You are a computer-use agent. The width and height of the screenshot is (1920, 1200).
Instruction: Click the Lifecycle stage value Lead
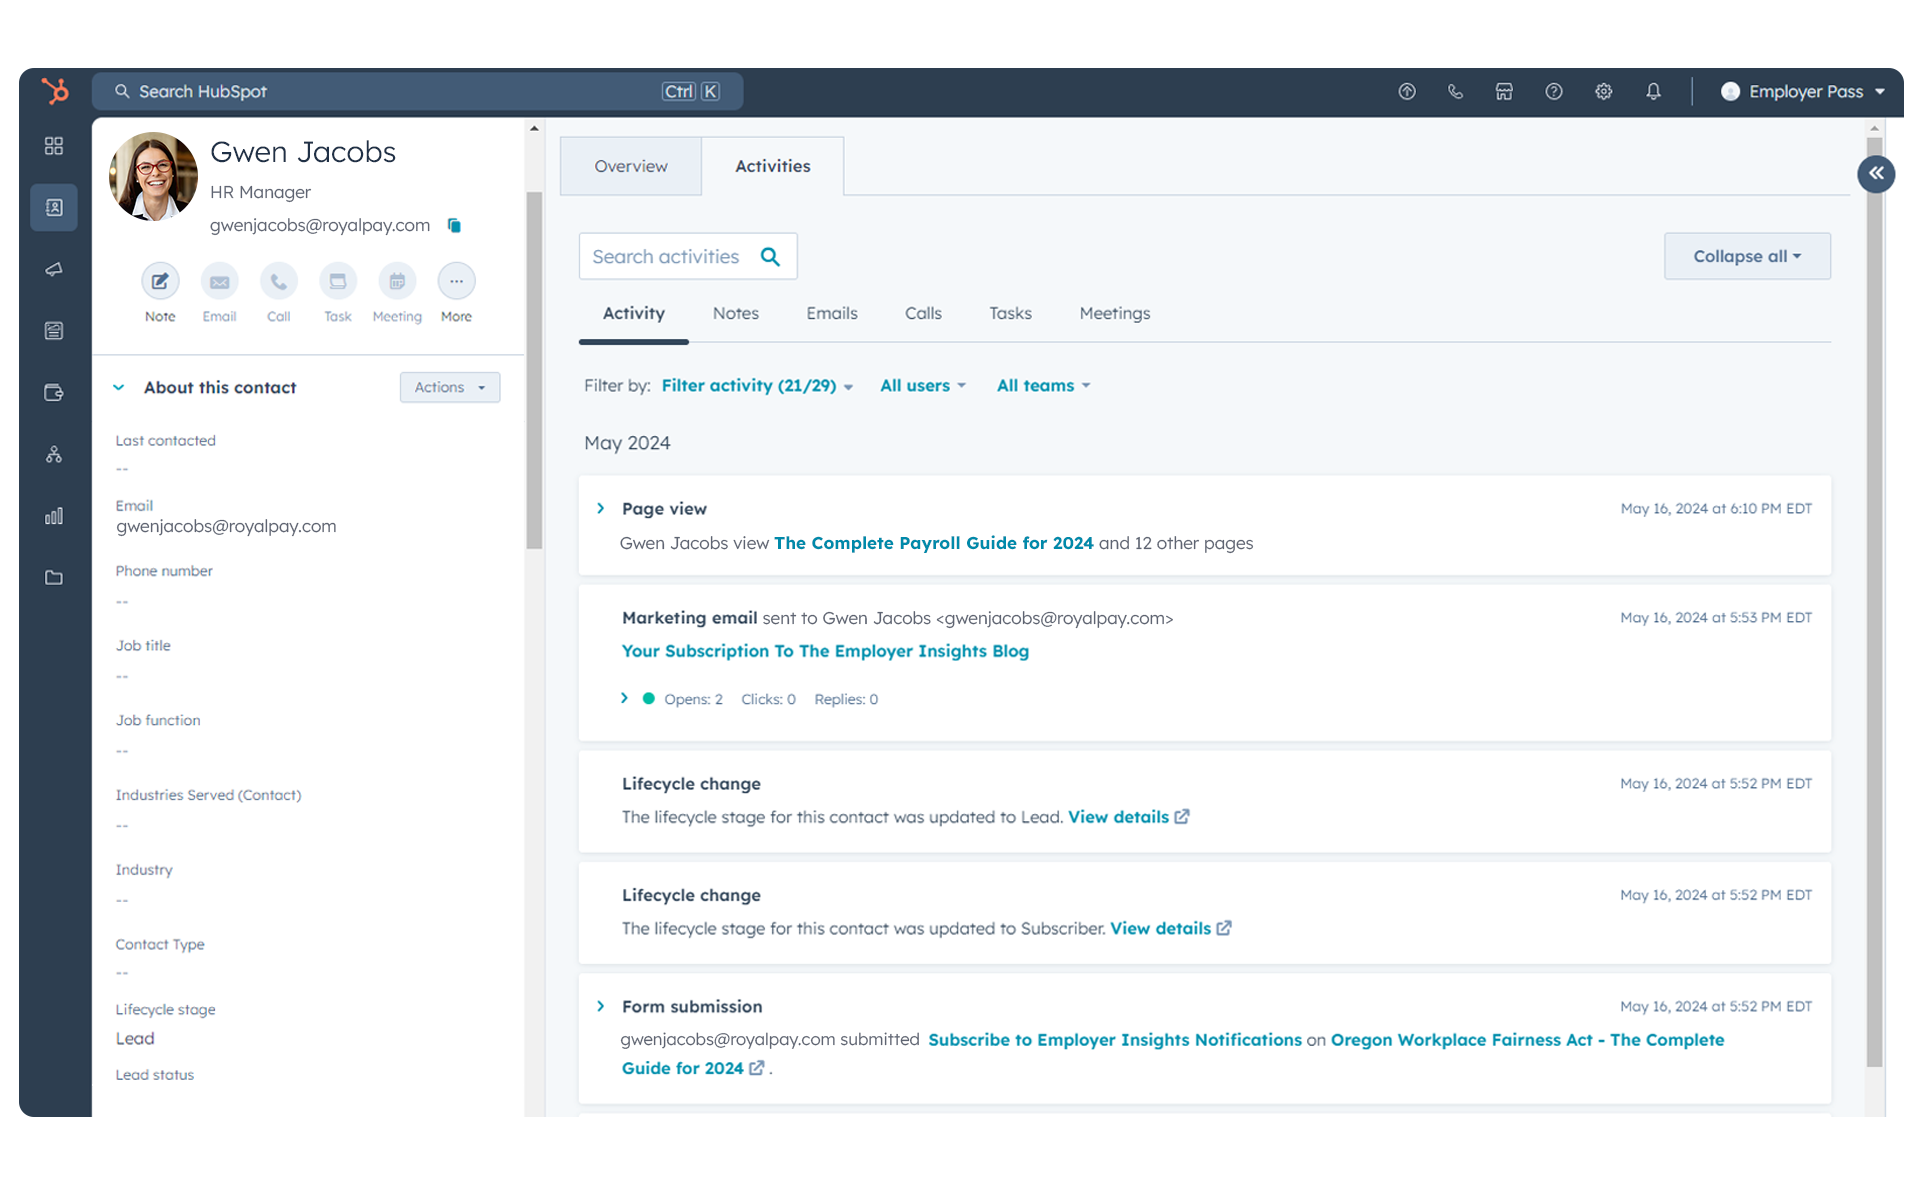pyautogui.click(x=135, y=1038)
